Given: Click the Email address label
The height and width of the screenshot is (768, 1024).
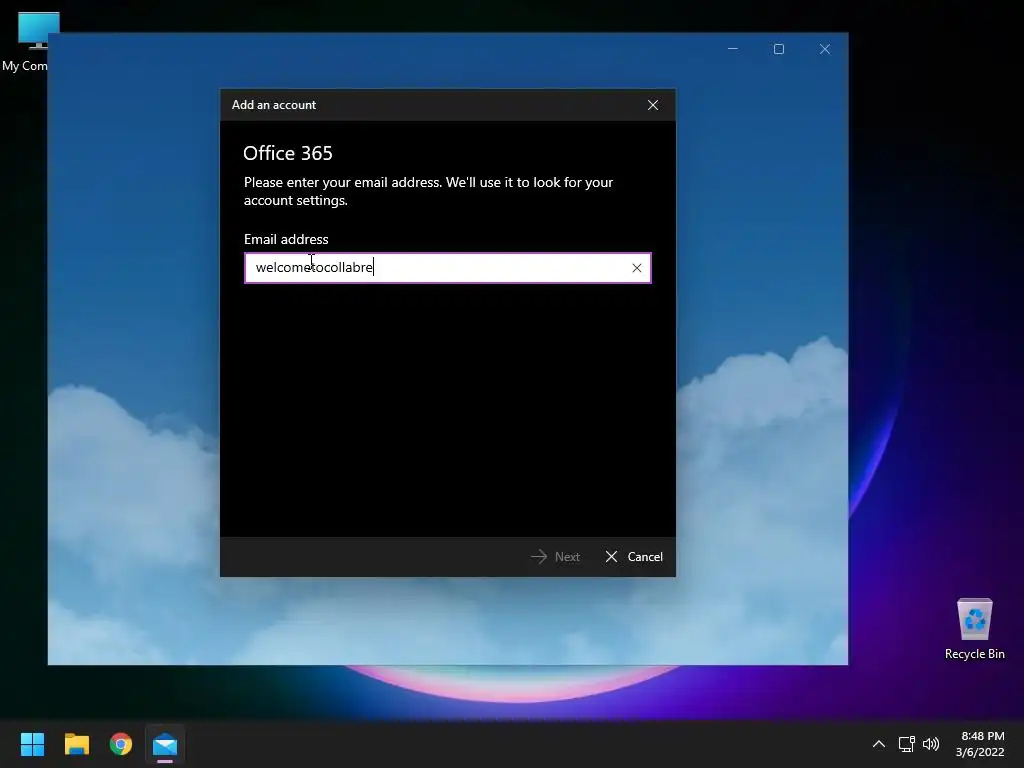Looking at the screenshot, I should (x=286, y=239).
